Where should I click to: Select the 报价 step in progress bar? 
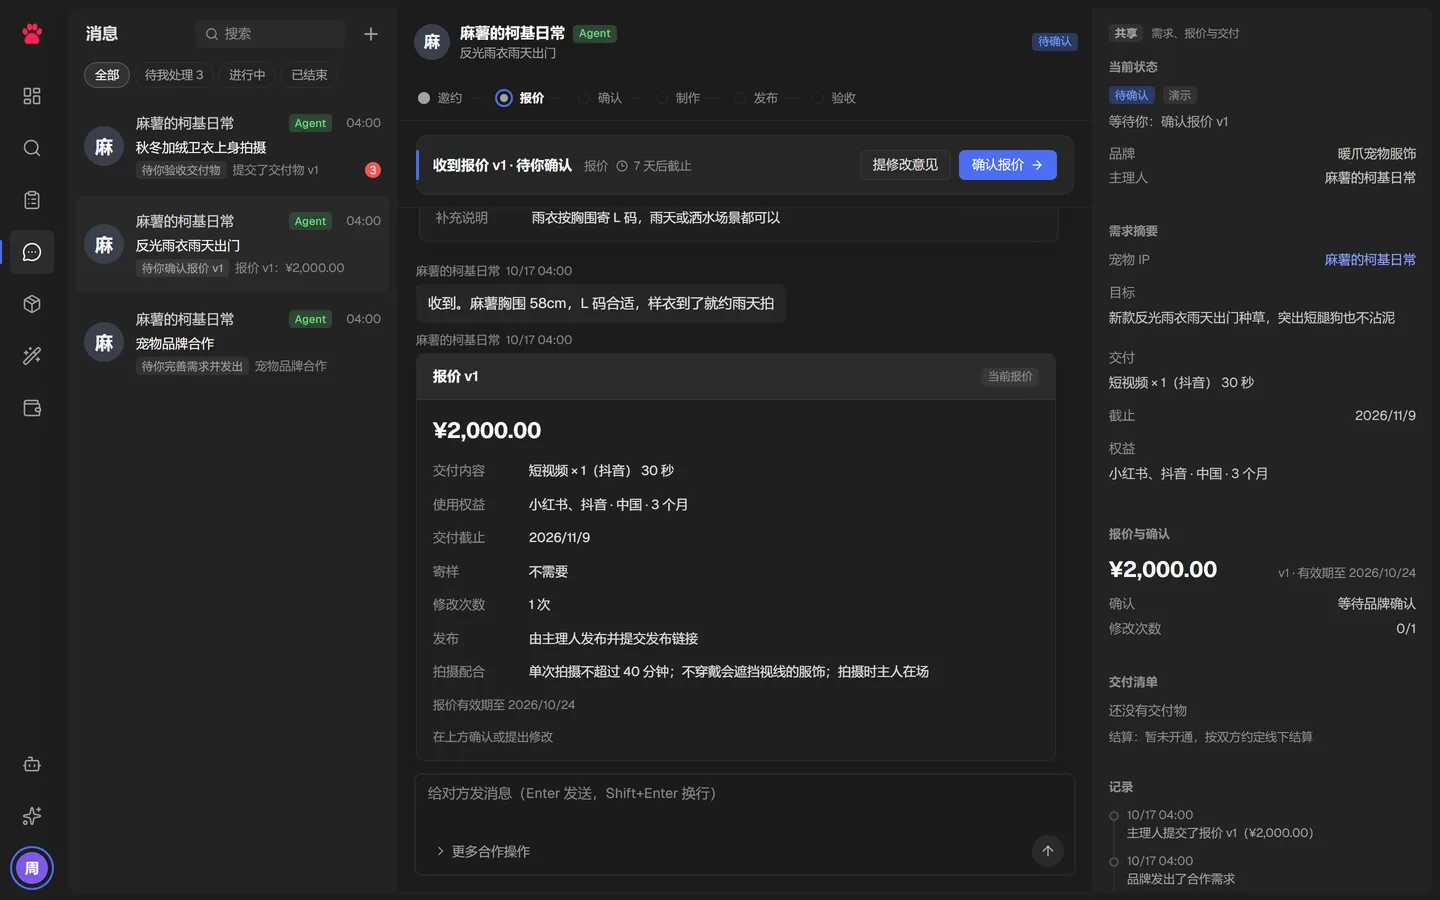(x=520, y=98)
